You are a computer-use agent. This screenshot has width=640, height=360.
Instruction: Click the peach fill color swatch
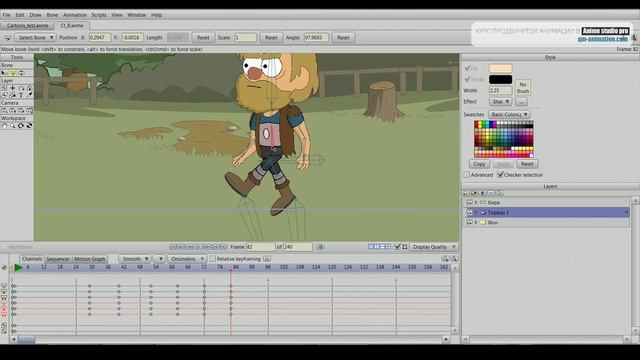click(x=500, y=68)
